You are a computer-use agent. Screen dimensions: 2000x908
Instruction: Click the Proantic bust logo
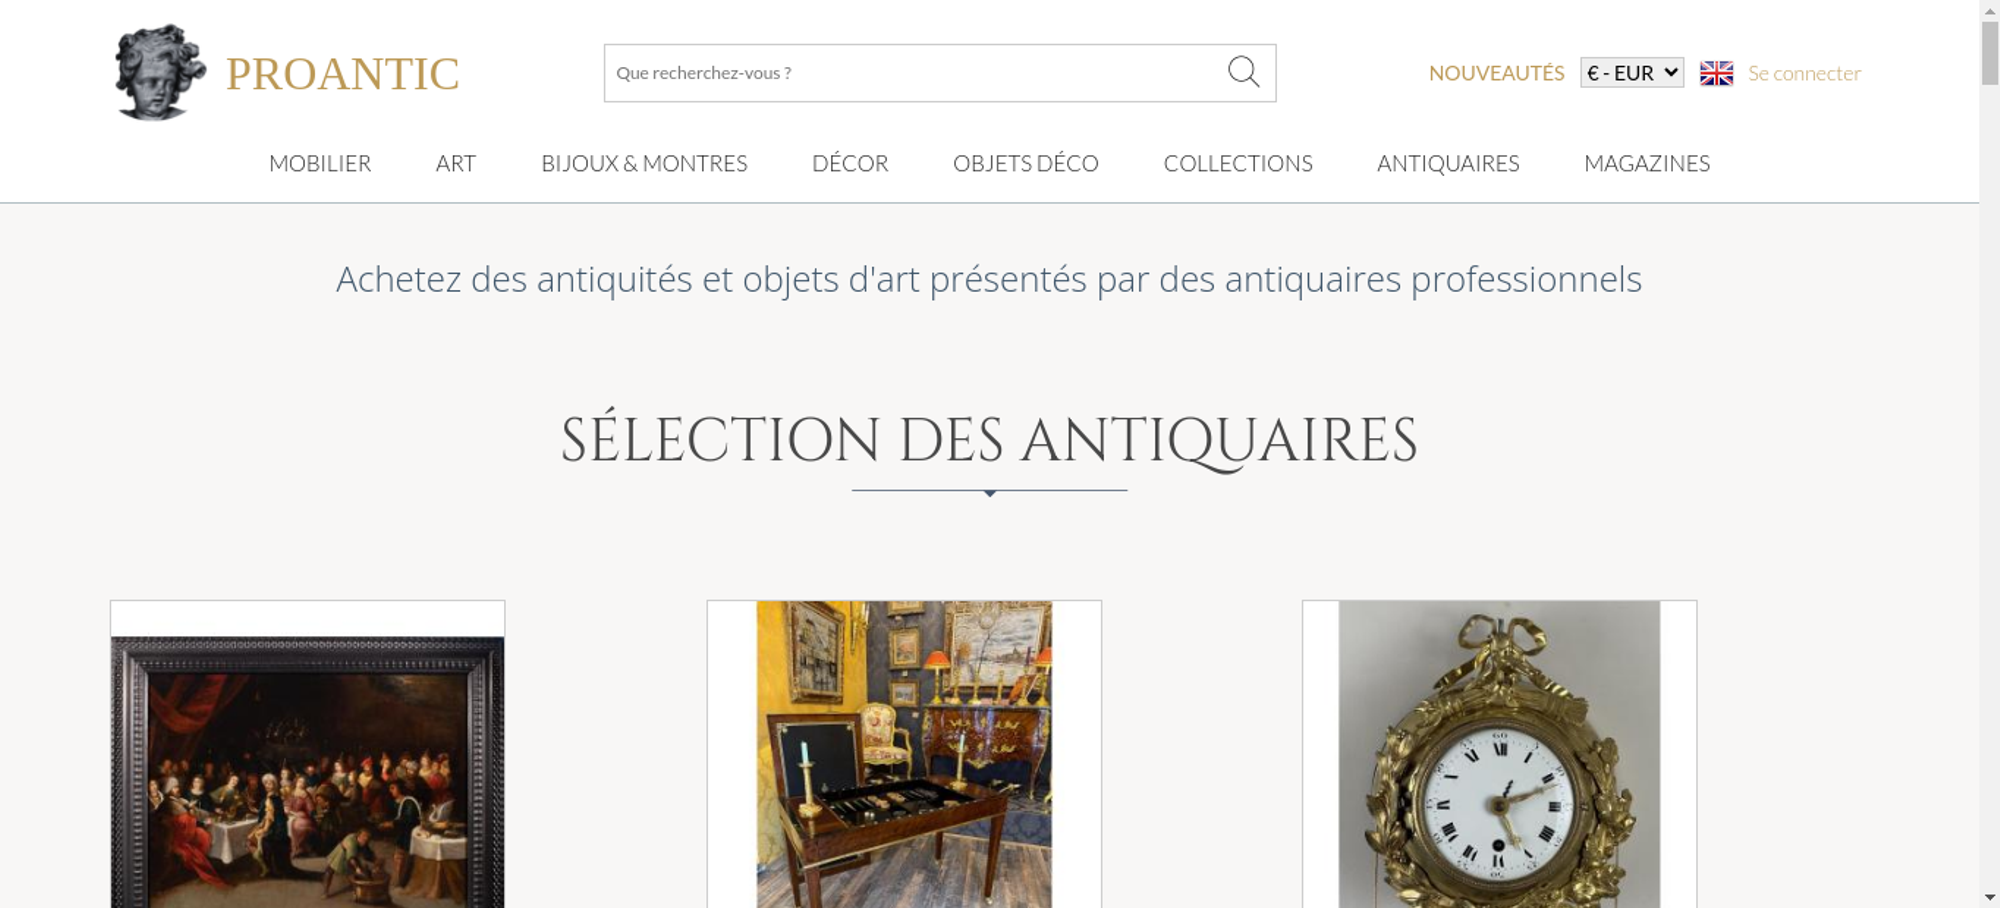(x=160, y=73)
